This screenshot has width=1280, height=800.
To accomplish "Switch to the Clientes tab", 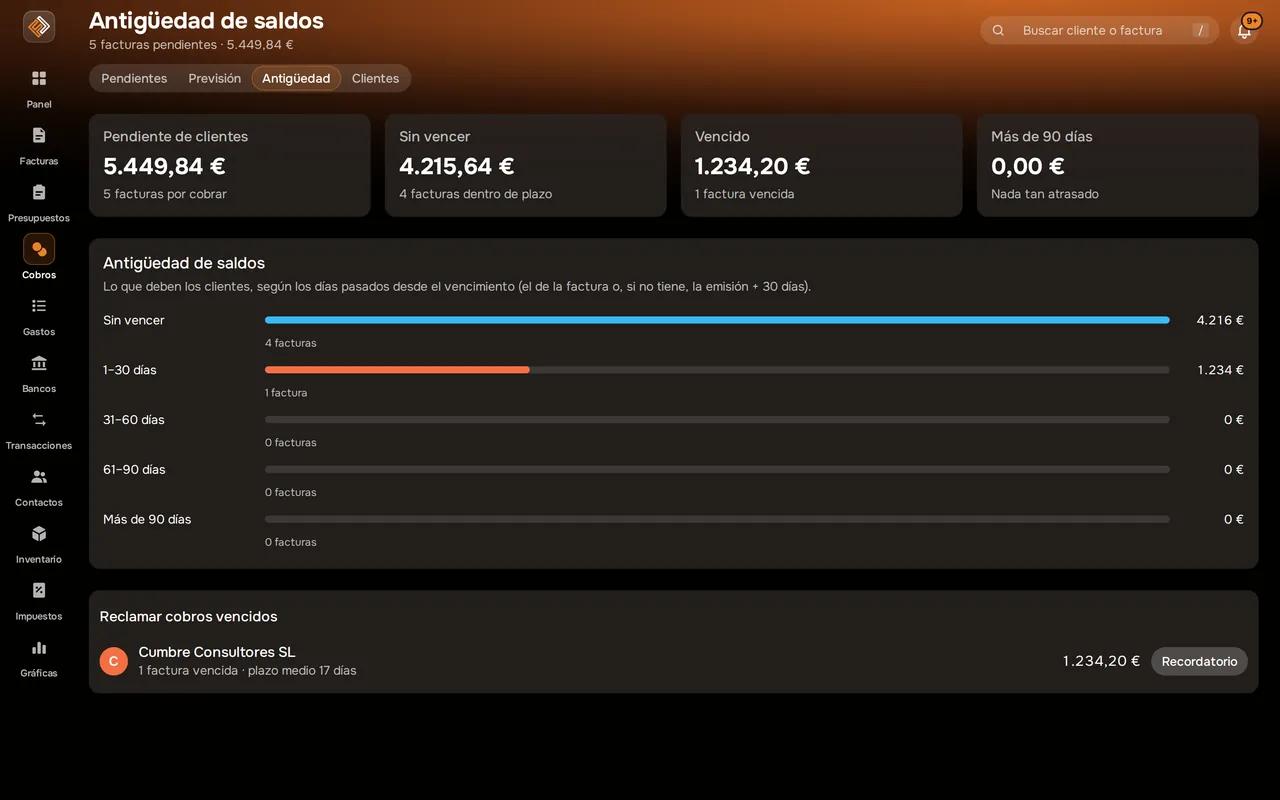I will click(375, 78).
